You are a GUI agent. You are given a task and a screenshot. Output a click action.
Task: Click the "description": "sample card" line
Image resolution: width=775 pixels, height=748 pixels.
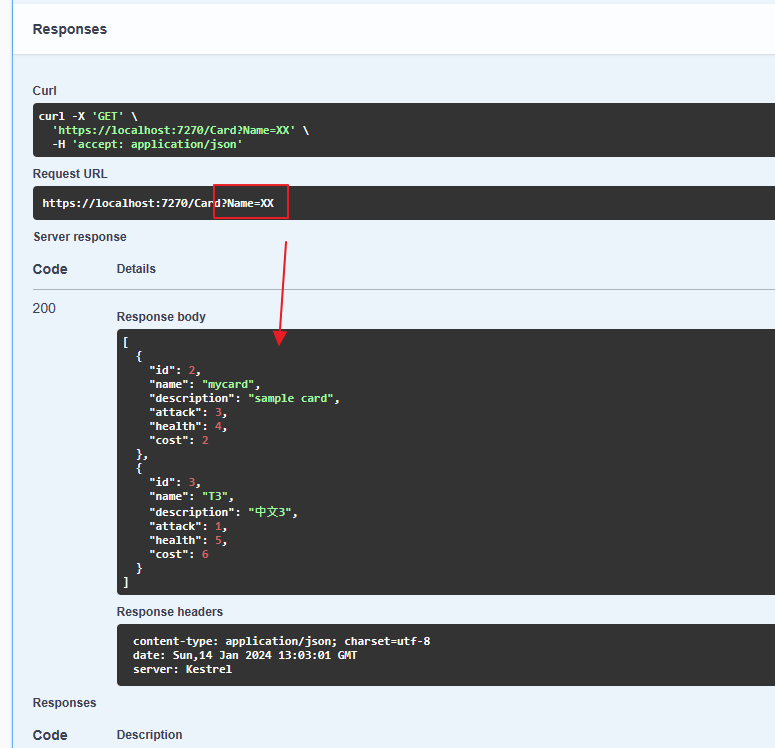coord(244,398)
